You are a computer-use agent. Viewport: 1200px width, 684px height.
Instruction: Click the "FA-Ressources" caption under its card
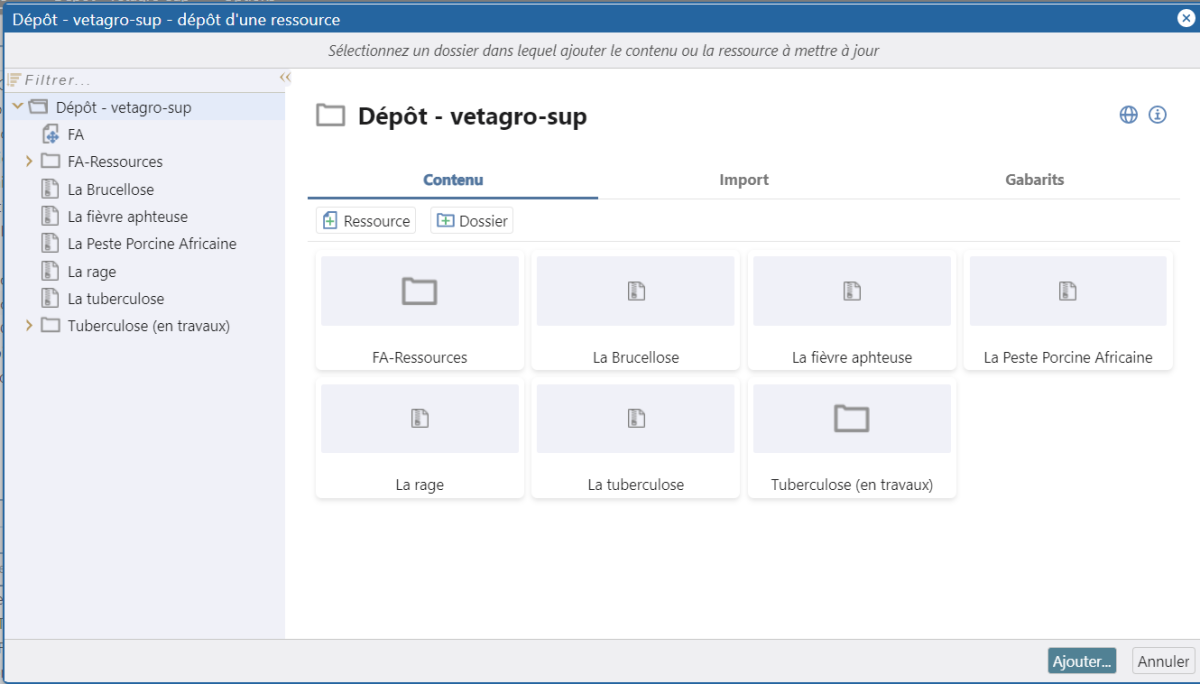420,357
